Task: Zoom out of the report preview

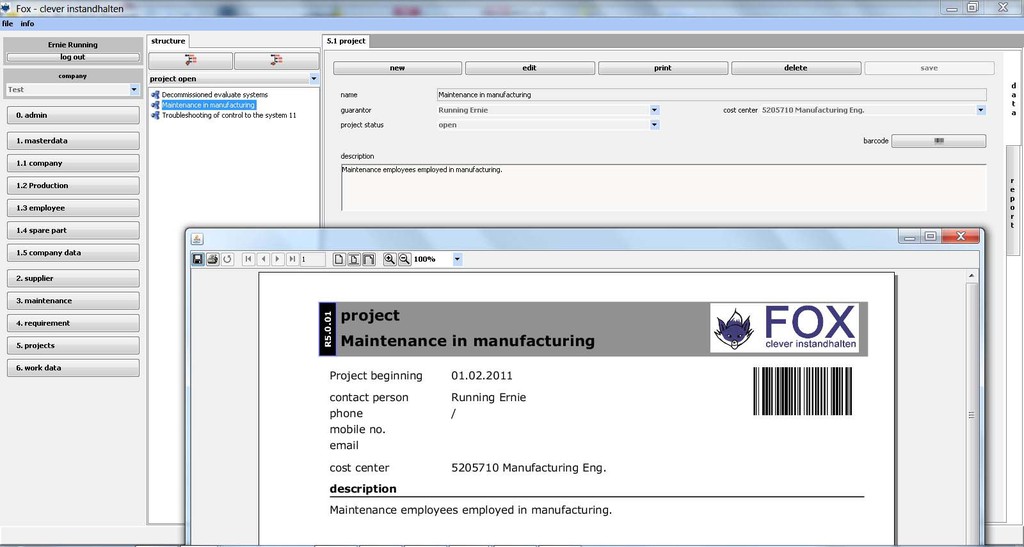Action: pos(404,259)
